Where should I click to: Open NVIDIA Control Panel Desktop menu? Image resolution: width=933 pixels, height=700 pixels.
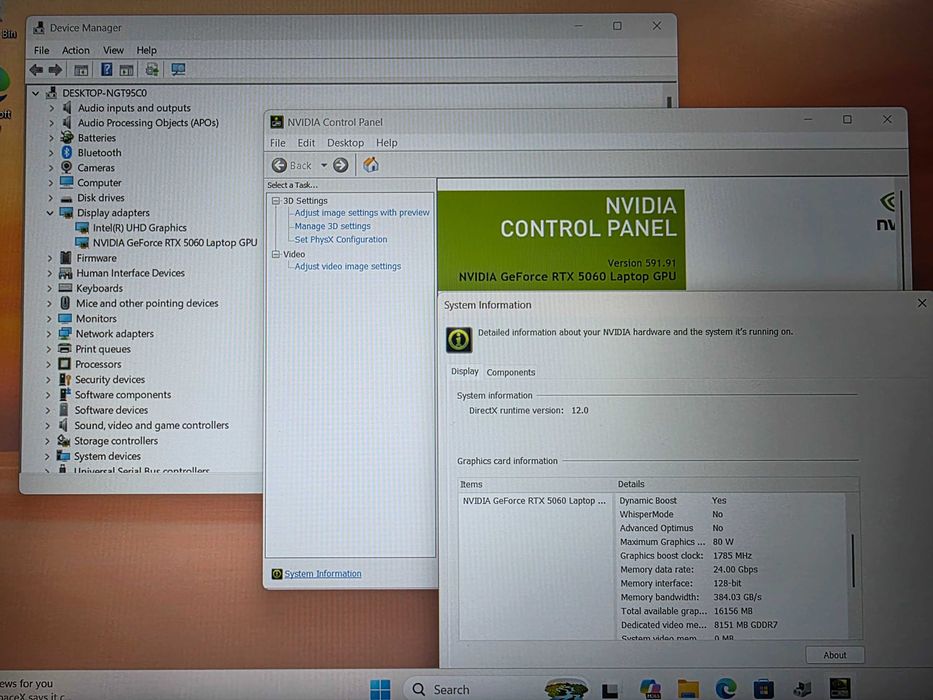[345, 143]
